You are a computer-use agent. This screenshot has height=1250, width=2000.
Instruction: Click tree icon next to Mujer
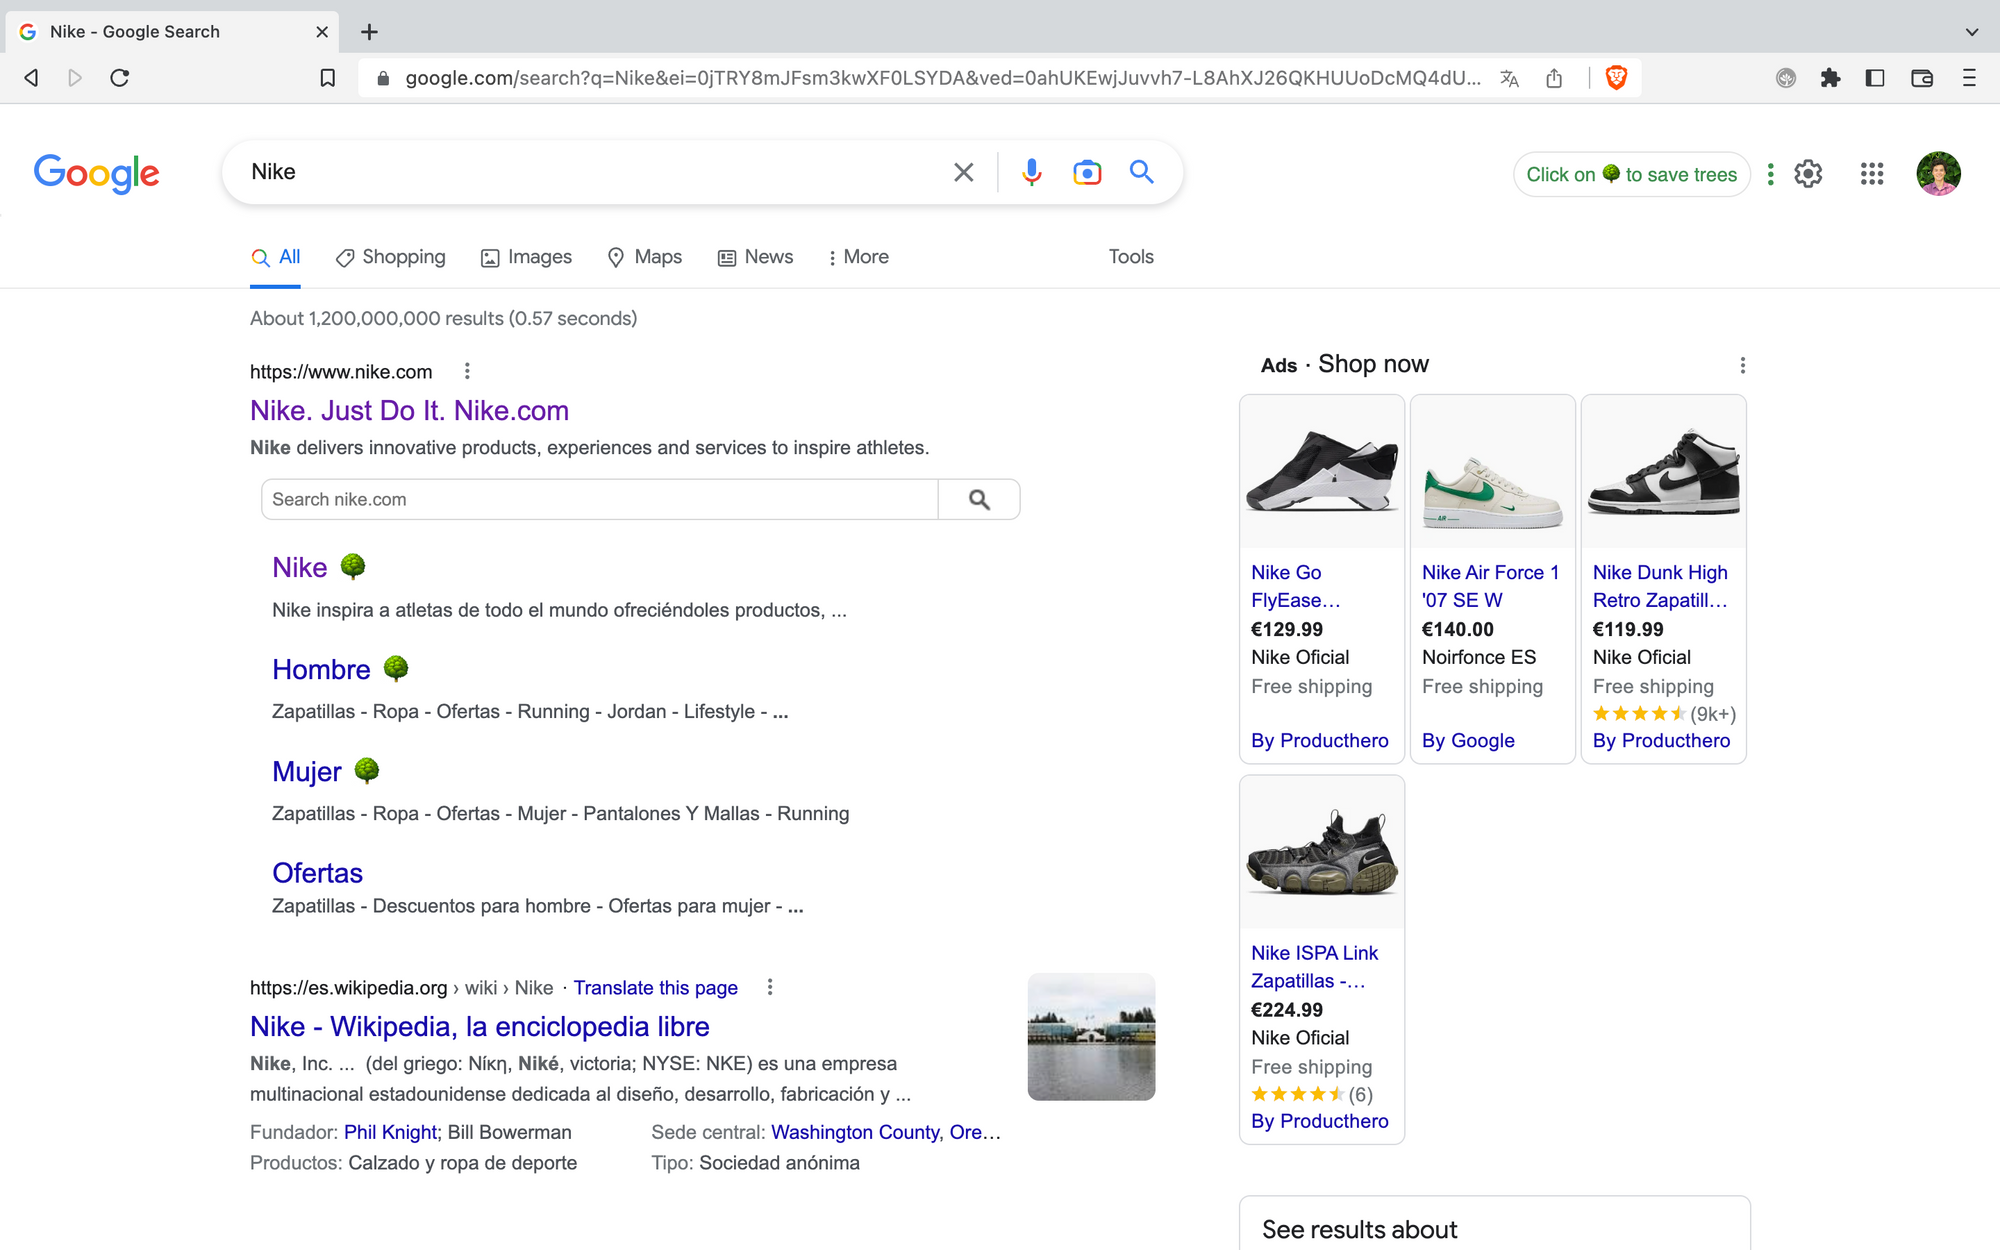(367, 770)
